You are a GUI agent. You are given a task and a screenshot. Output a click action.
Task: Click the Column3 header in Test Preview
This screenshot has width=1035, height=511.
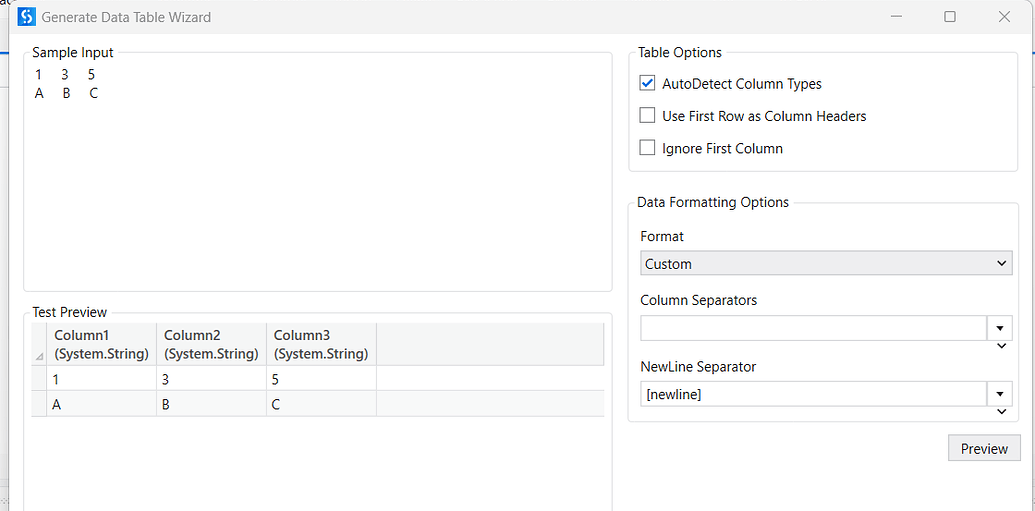pos(321,344)
